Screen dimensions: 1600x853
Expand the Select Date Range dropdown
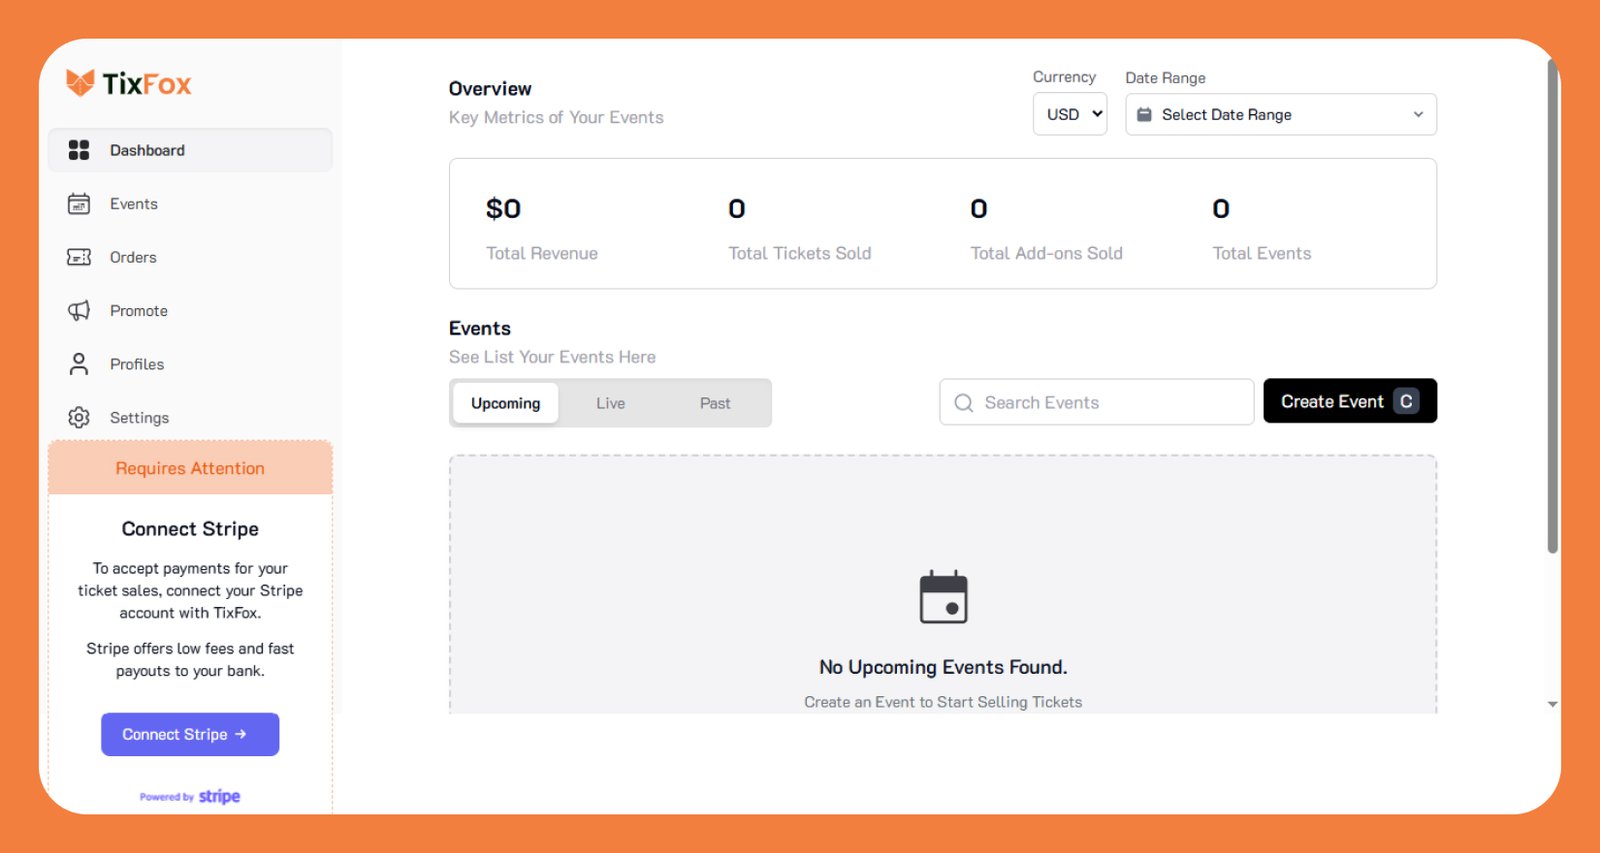[1280, 114]
